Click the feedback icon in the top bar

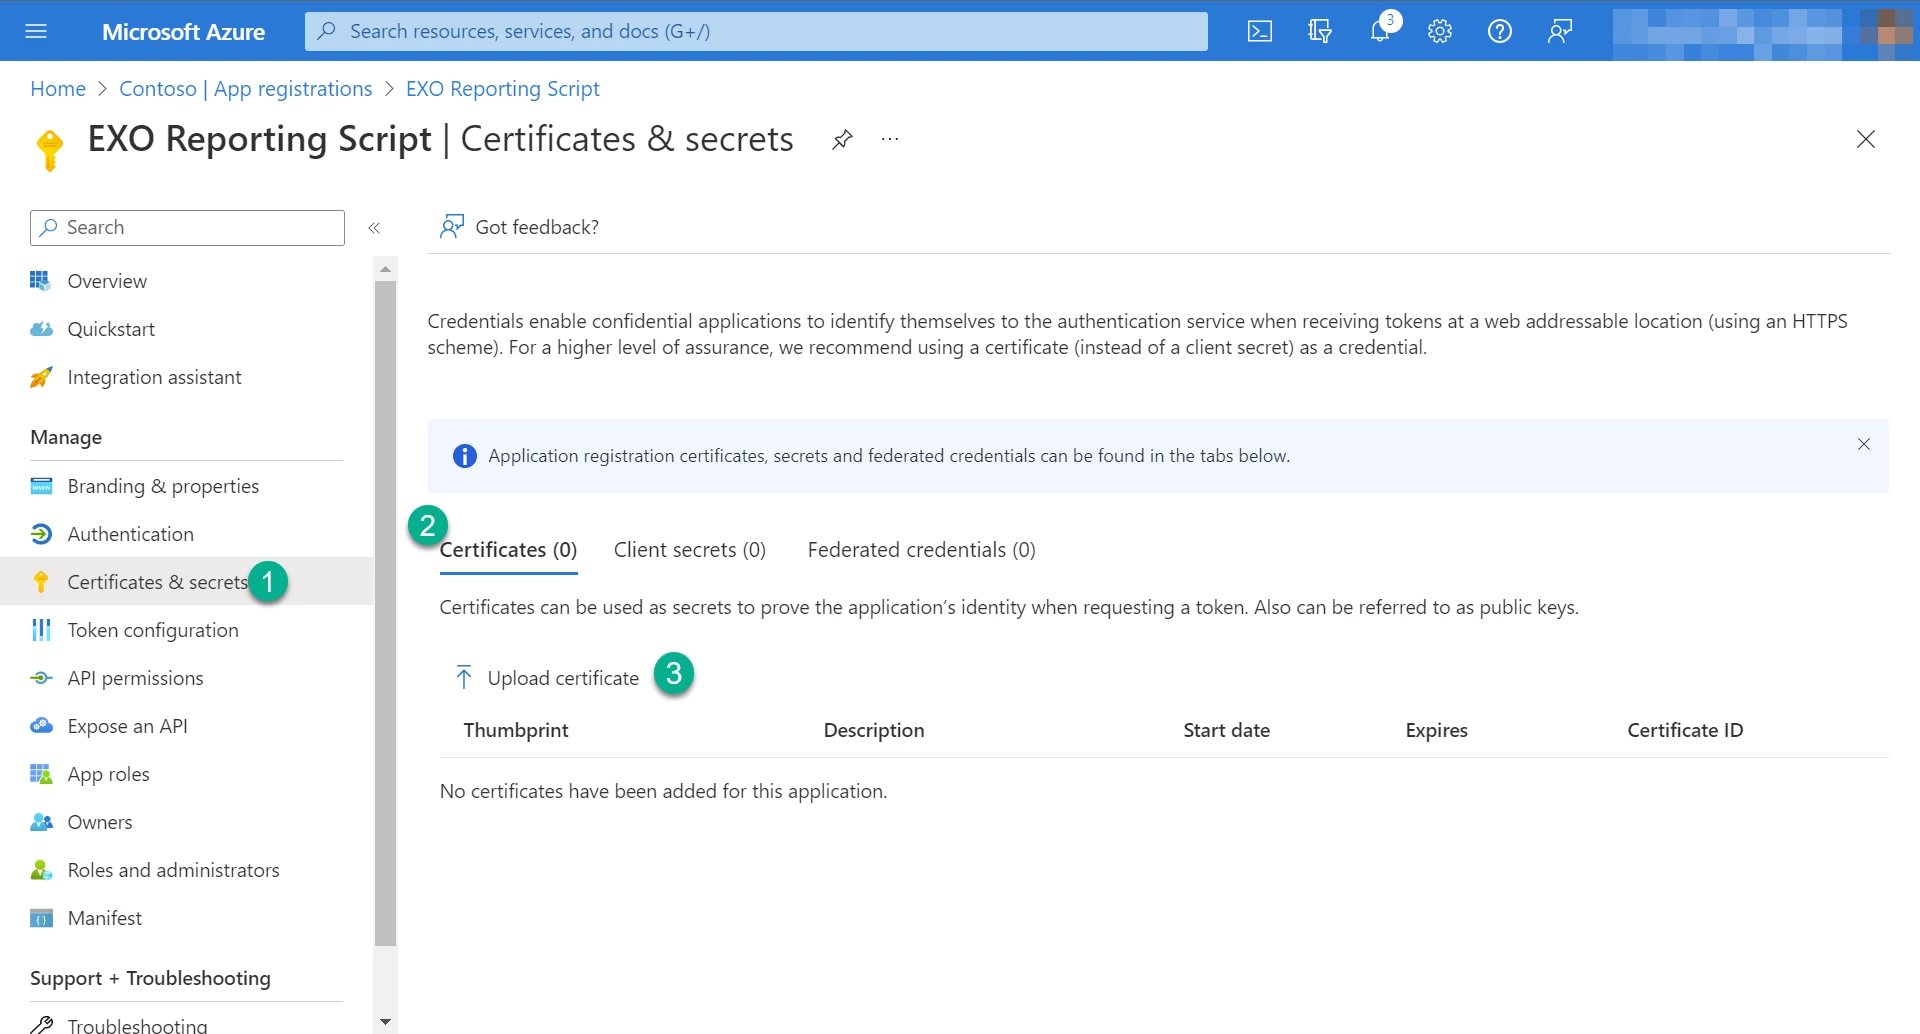pyautogui.click(x=1559, y=31)
